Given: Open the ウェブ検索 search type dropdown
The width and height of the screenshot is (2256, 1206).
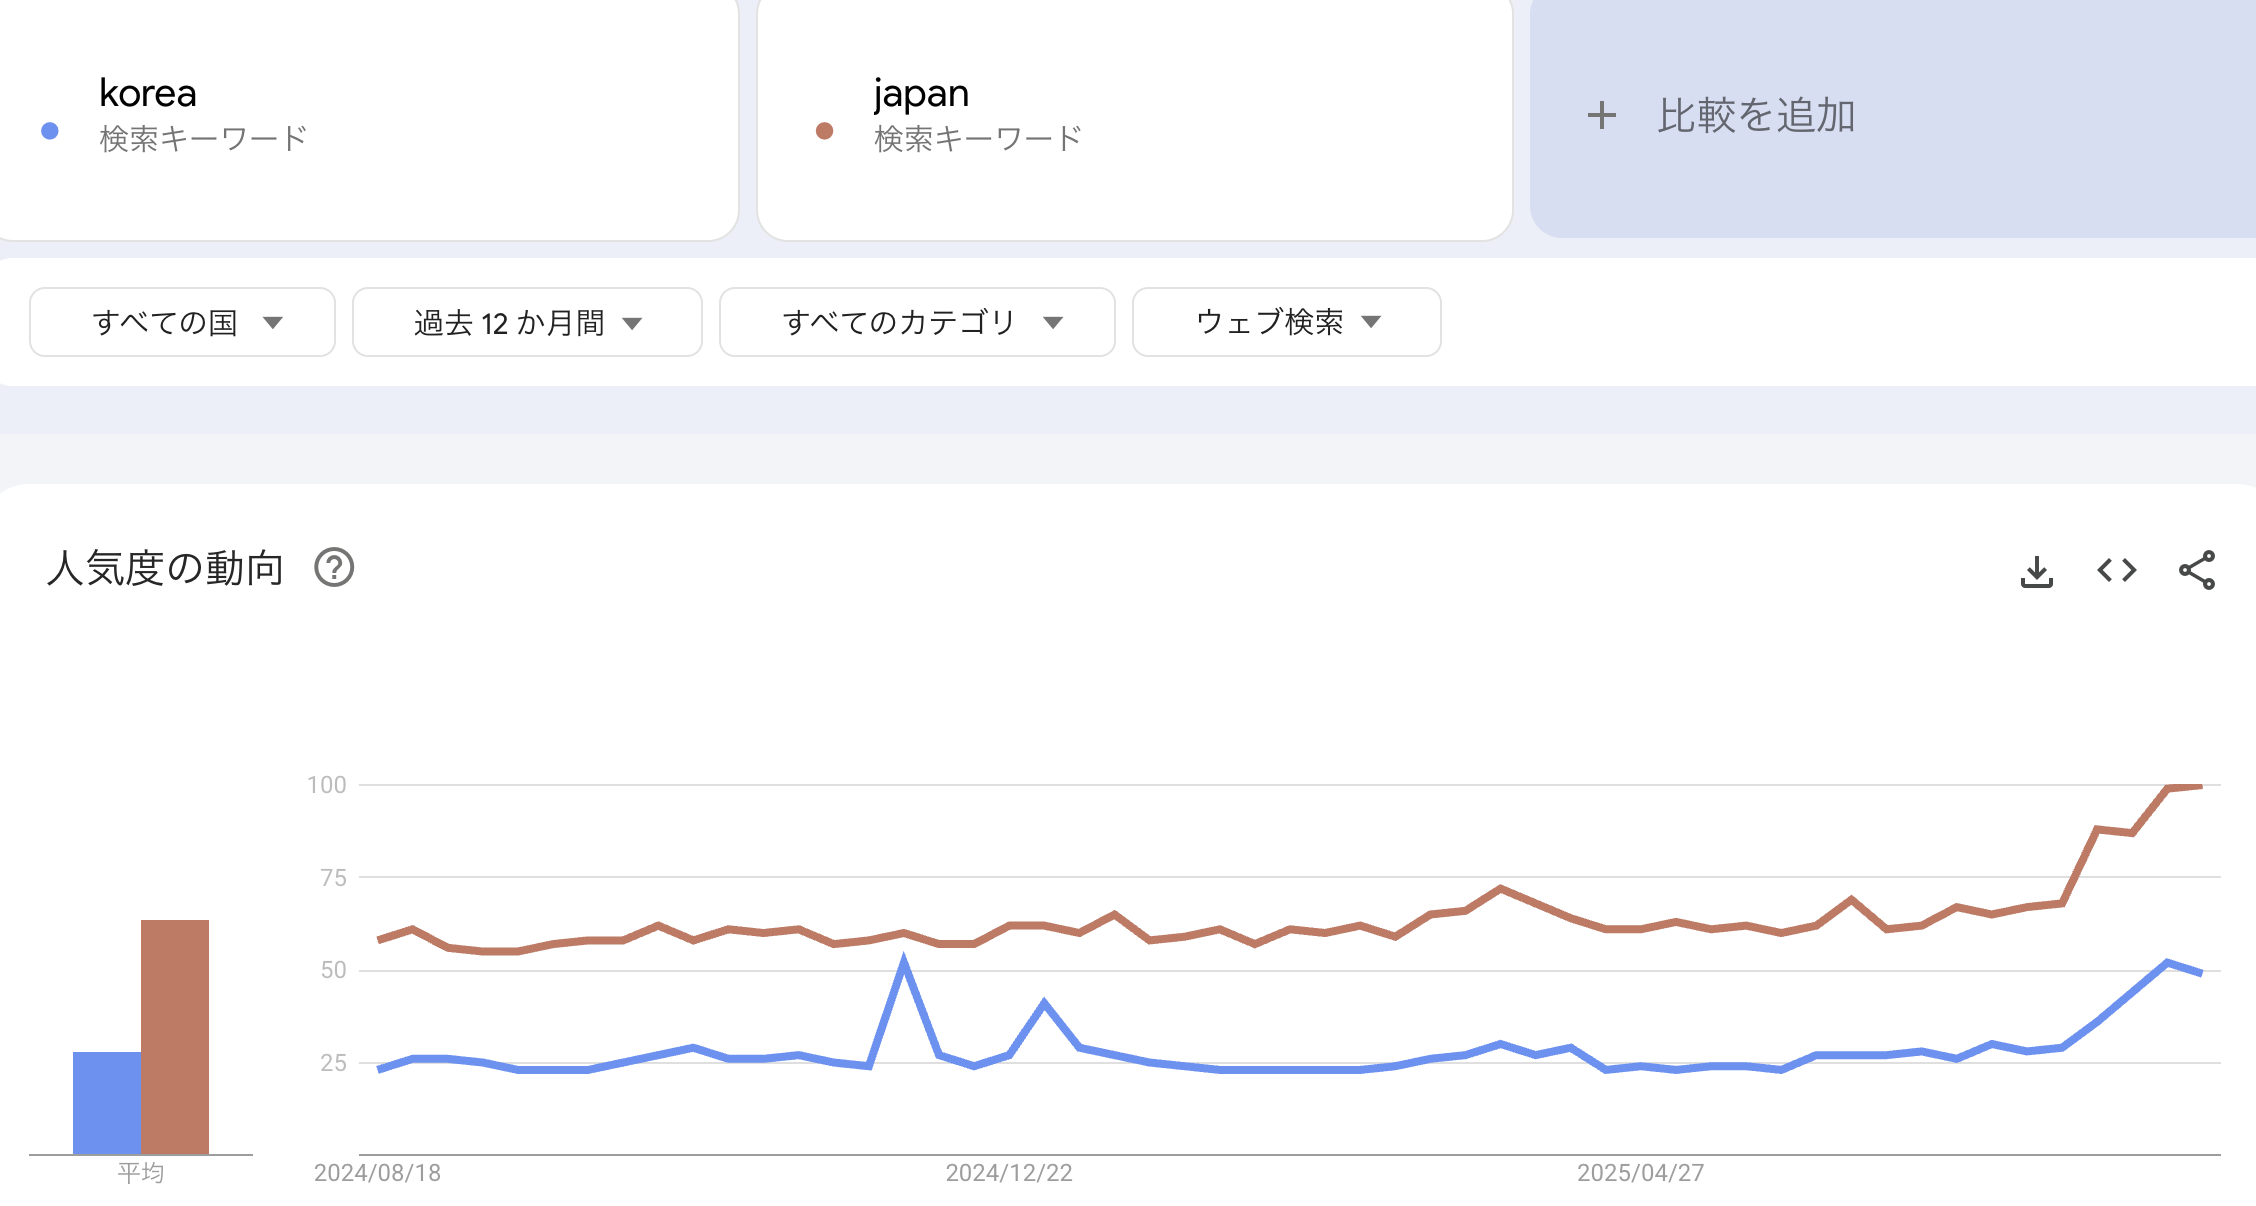Looking at the screenshot, I should coord(1286,322).
